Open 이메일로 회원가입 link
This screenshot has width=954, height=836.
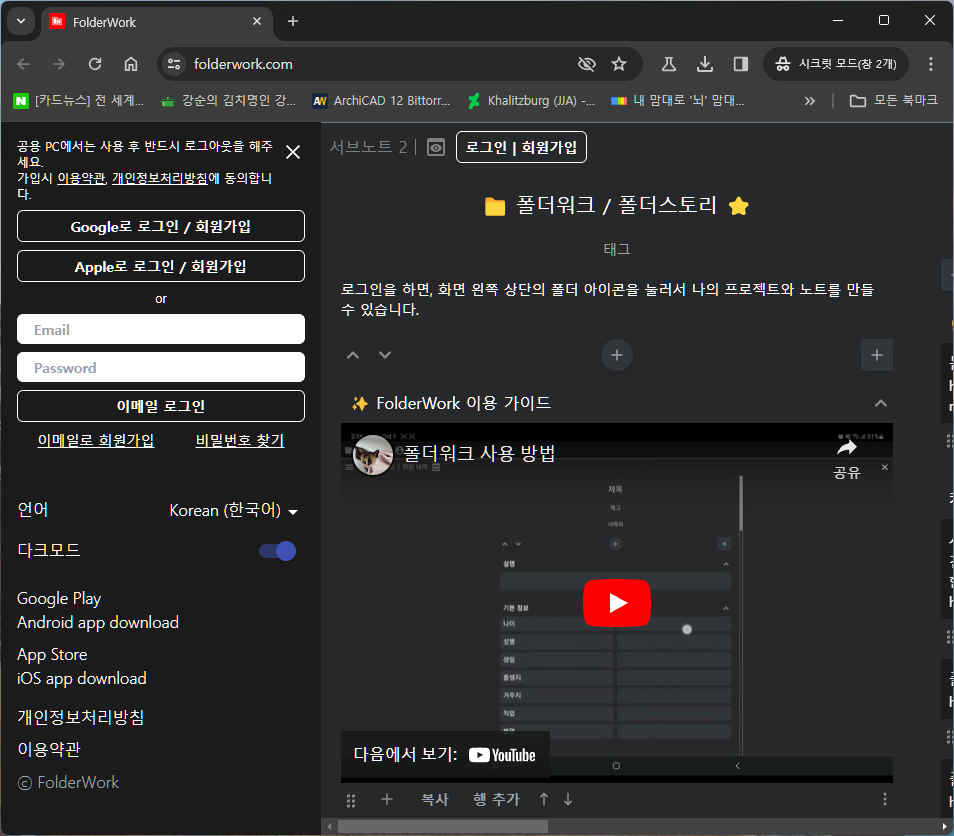click(96, 440)
